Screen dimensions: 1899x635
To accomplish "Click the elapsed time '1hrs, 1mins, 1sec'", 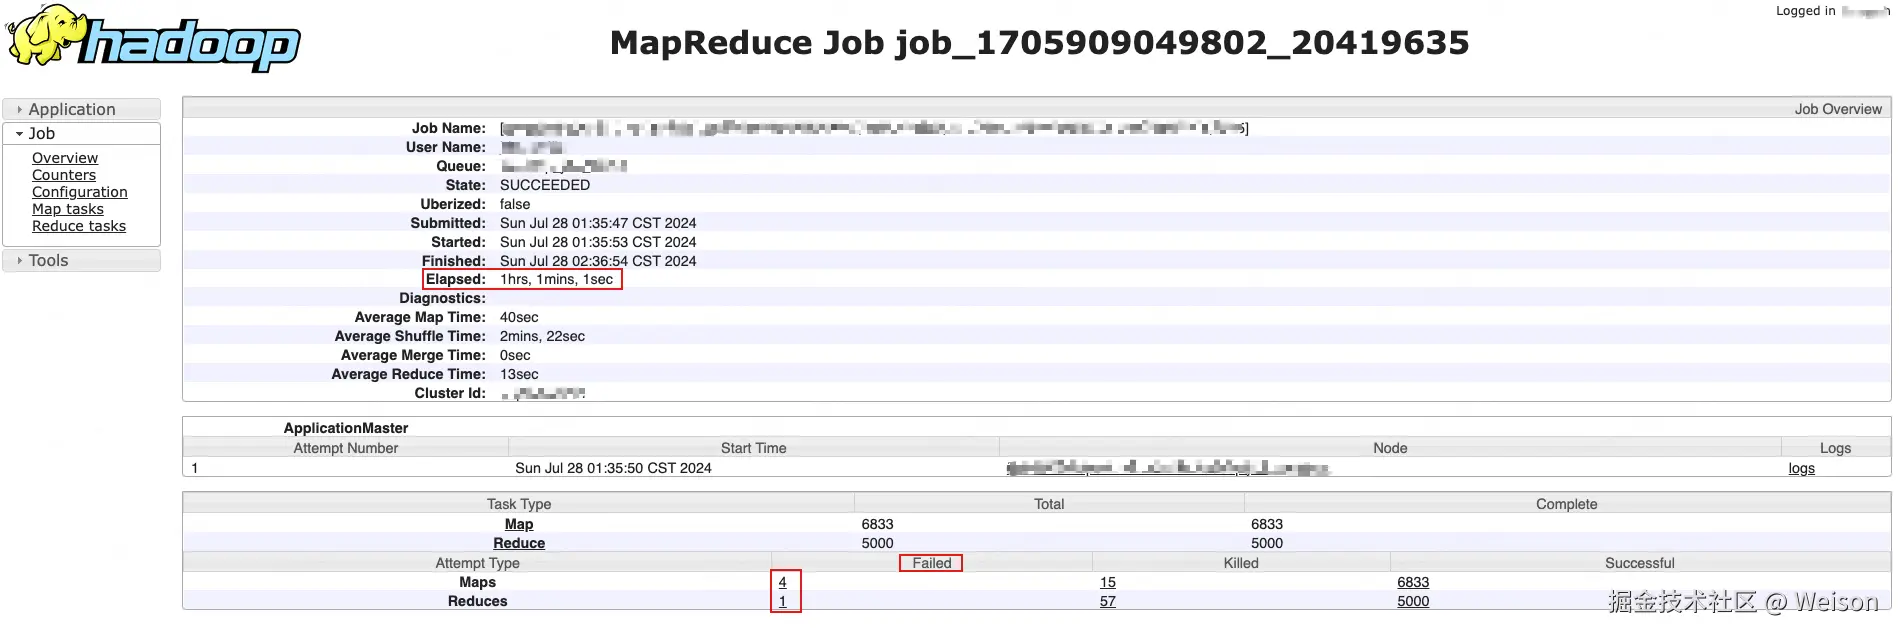I will click(x=557, y=279).
